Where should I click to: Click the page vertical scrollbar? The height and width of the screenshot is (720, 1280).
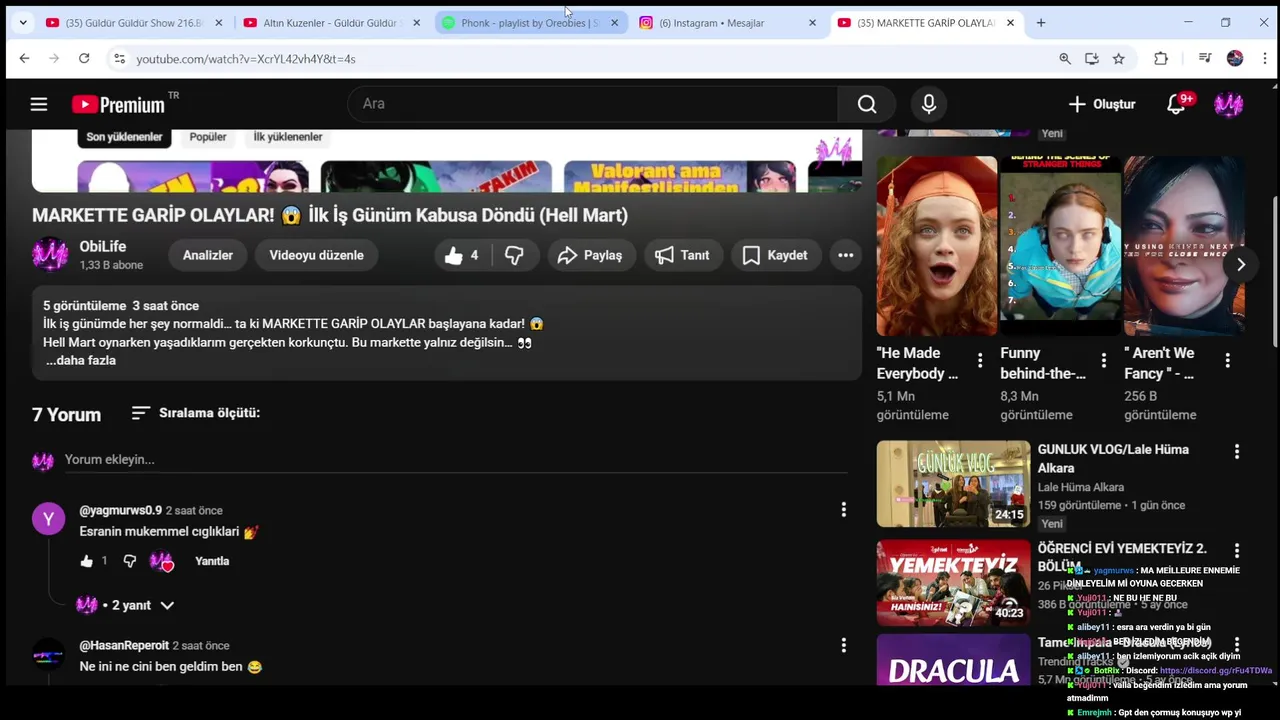coord(1274,270)
